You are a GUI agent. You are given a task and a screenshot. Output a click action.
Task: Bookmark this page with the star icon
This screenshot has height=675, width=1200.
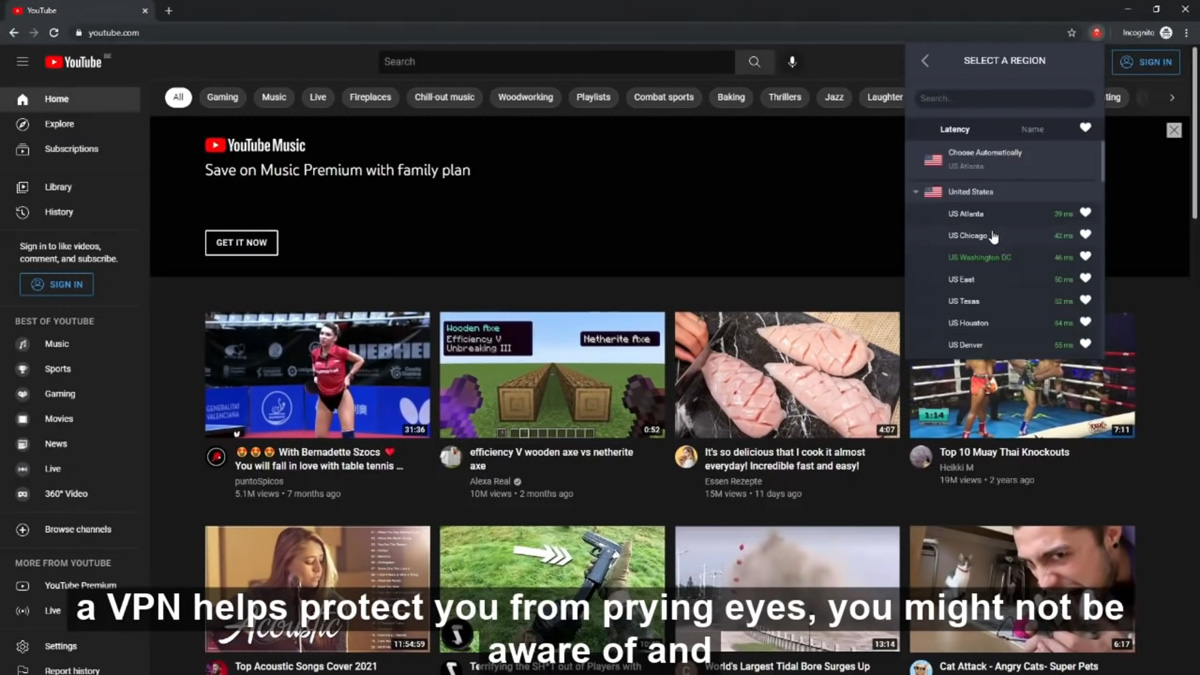click(x=1071, y=33)
